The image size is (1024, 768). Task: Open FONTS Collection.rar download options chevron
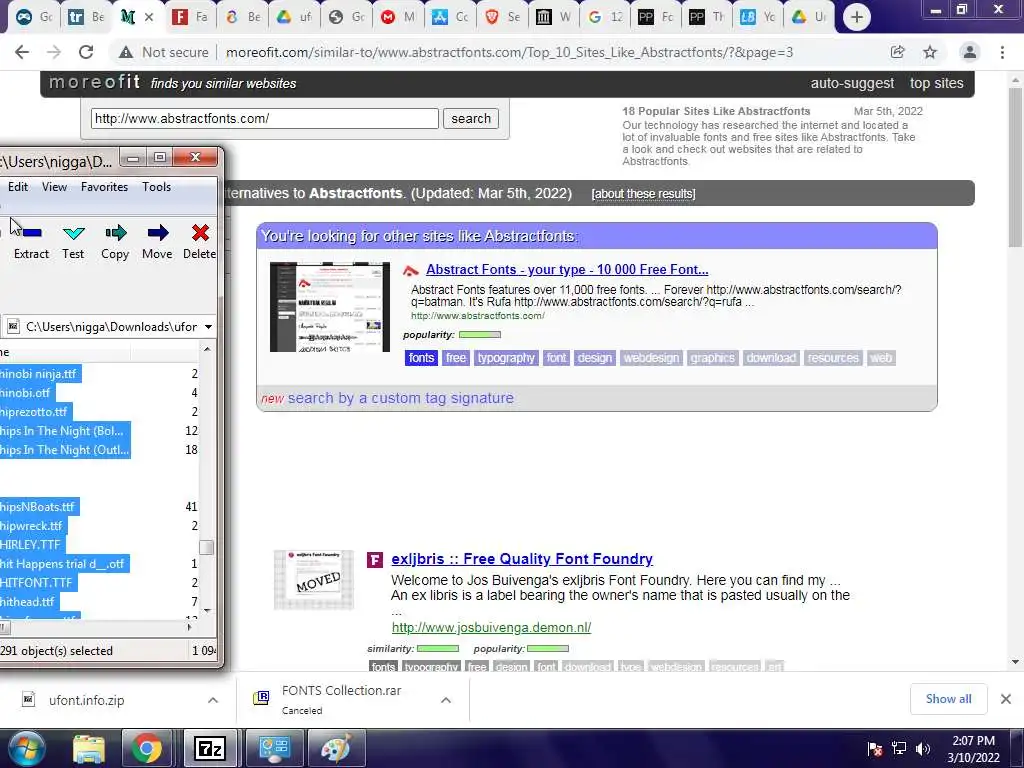[x=446, y=700]
